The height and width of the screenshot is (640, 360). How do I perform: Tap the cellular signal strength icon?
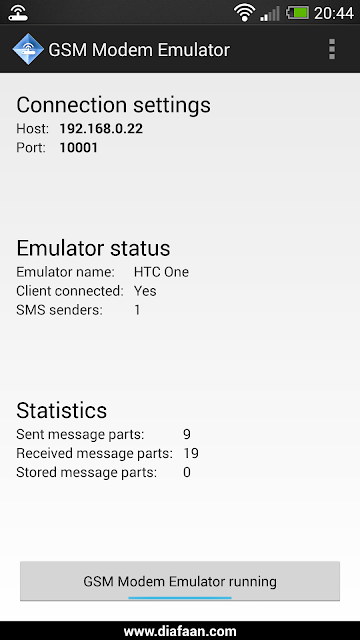[x=270, y=13]
